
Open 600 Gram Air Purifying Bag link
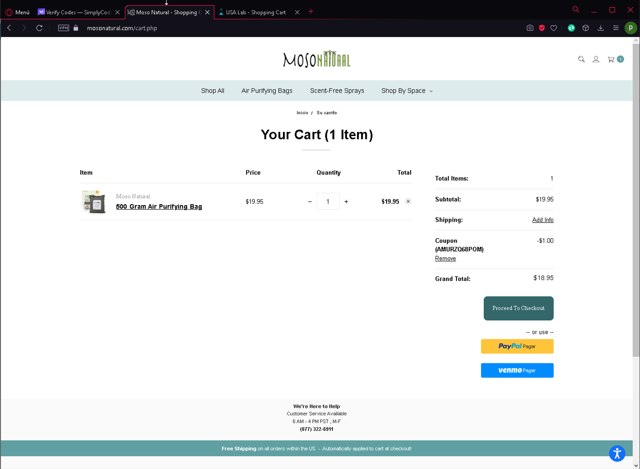159,207
